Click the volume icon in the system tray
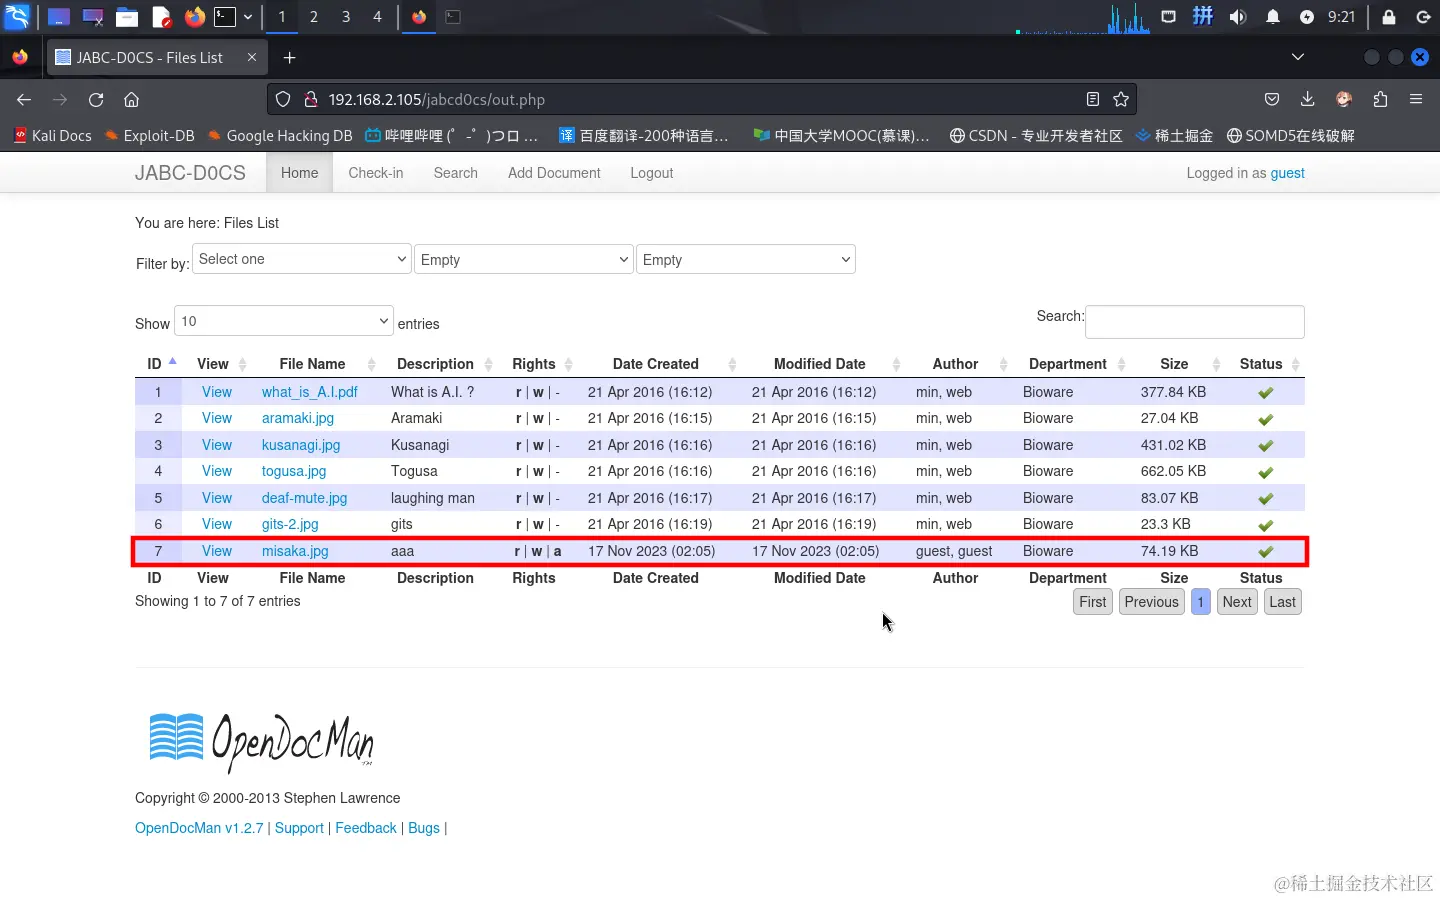This screenshot has height=900, width=1440. point(1238,17)
